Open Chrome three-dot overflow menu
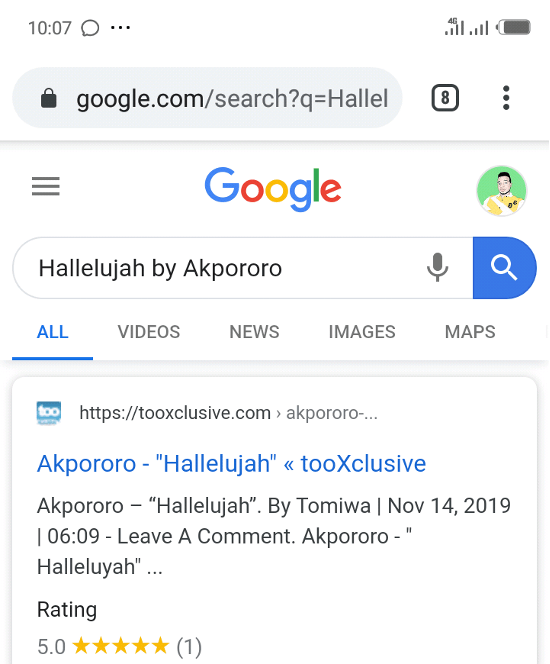Image resolution: width=550 pixels, height=664 pixels. 506,98
